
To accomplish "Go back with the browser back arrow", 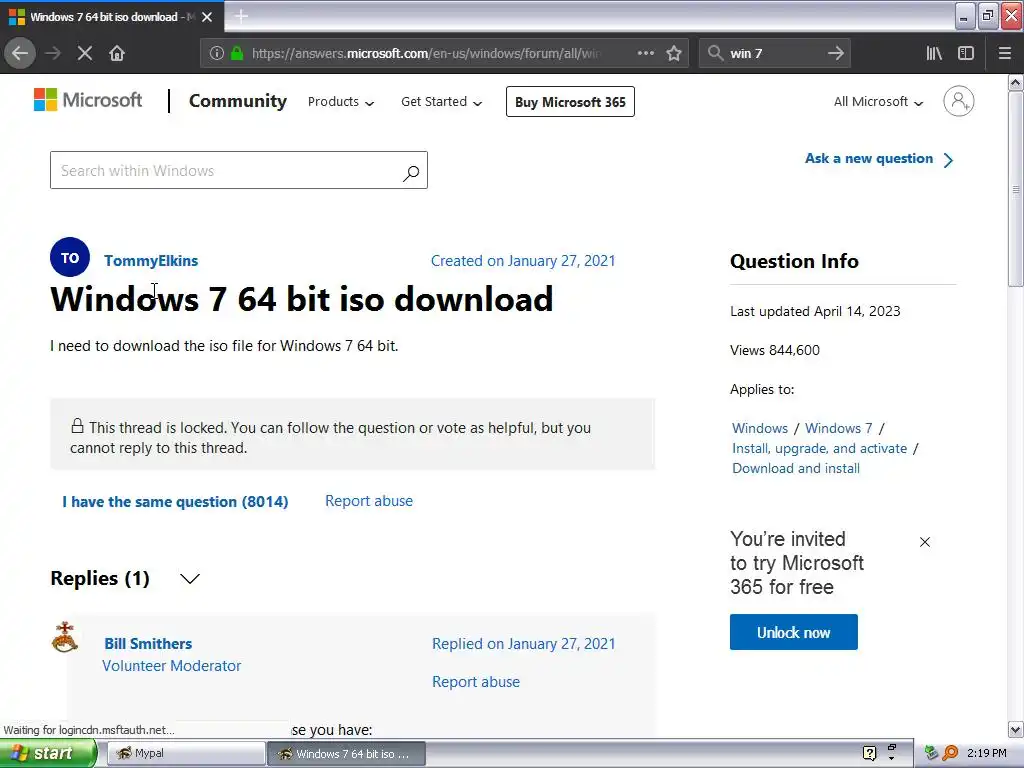I will click(20, 53).
